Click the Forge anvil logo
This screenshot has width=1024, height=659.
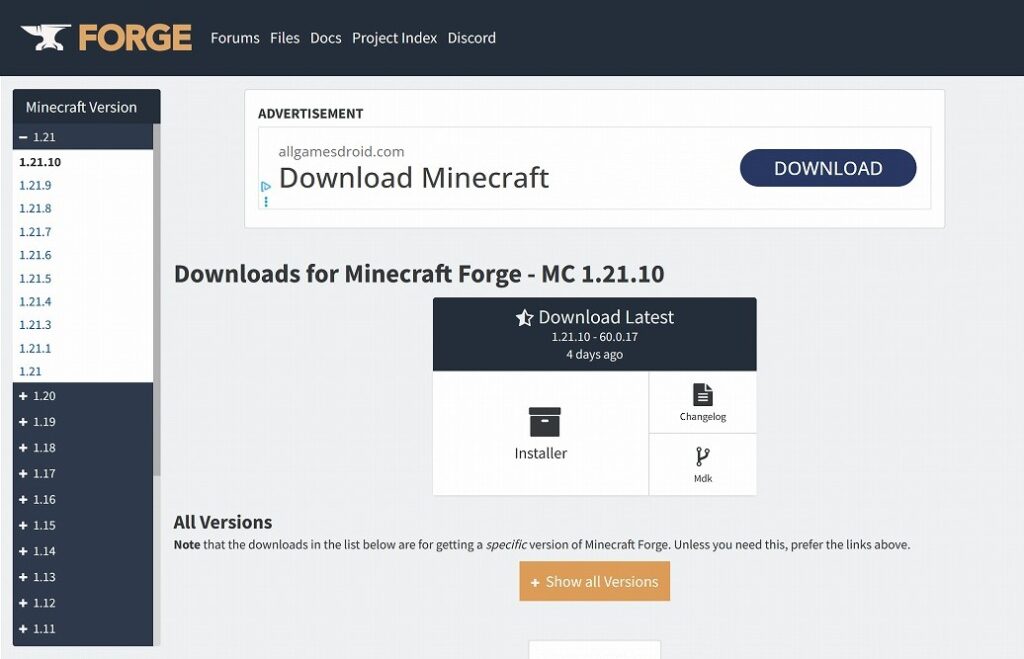pyautogui.click(x=46, y=38)
